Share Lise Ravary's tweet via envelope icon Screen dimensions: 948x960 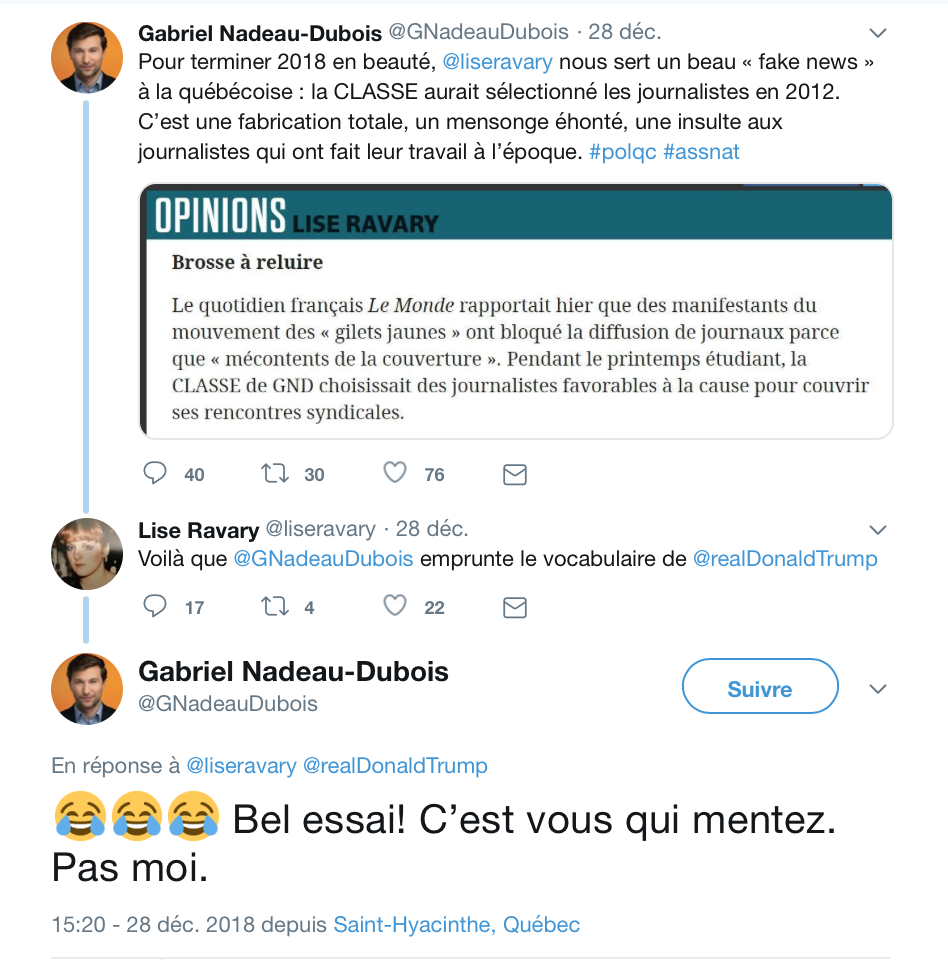[x=515, y=607]
